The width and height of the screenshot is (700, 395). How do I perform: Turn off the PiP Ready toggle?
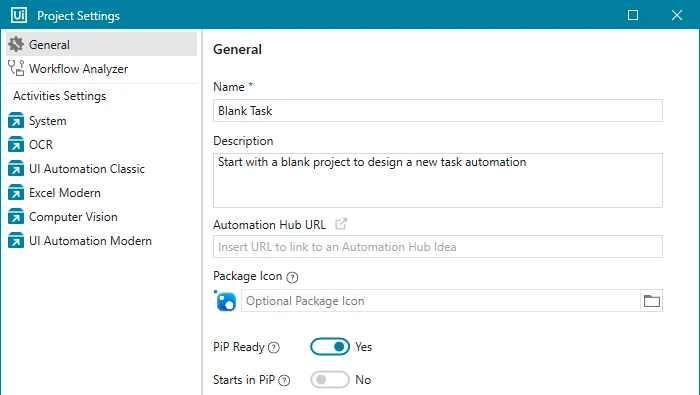tap(330, 347)
